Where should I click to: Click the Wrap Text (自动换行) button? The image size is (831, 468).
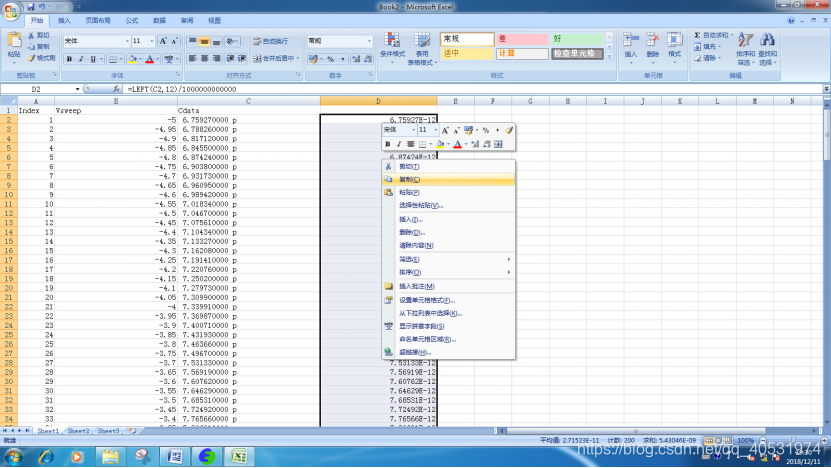(x=271, y=41)
